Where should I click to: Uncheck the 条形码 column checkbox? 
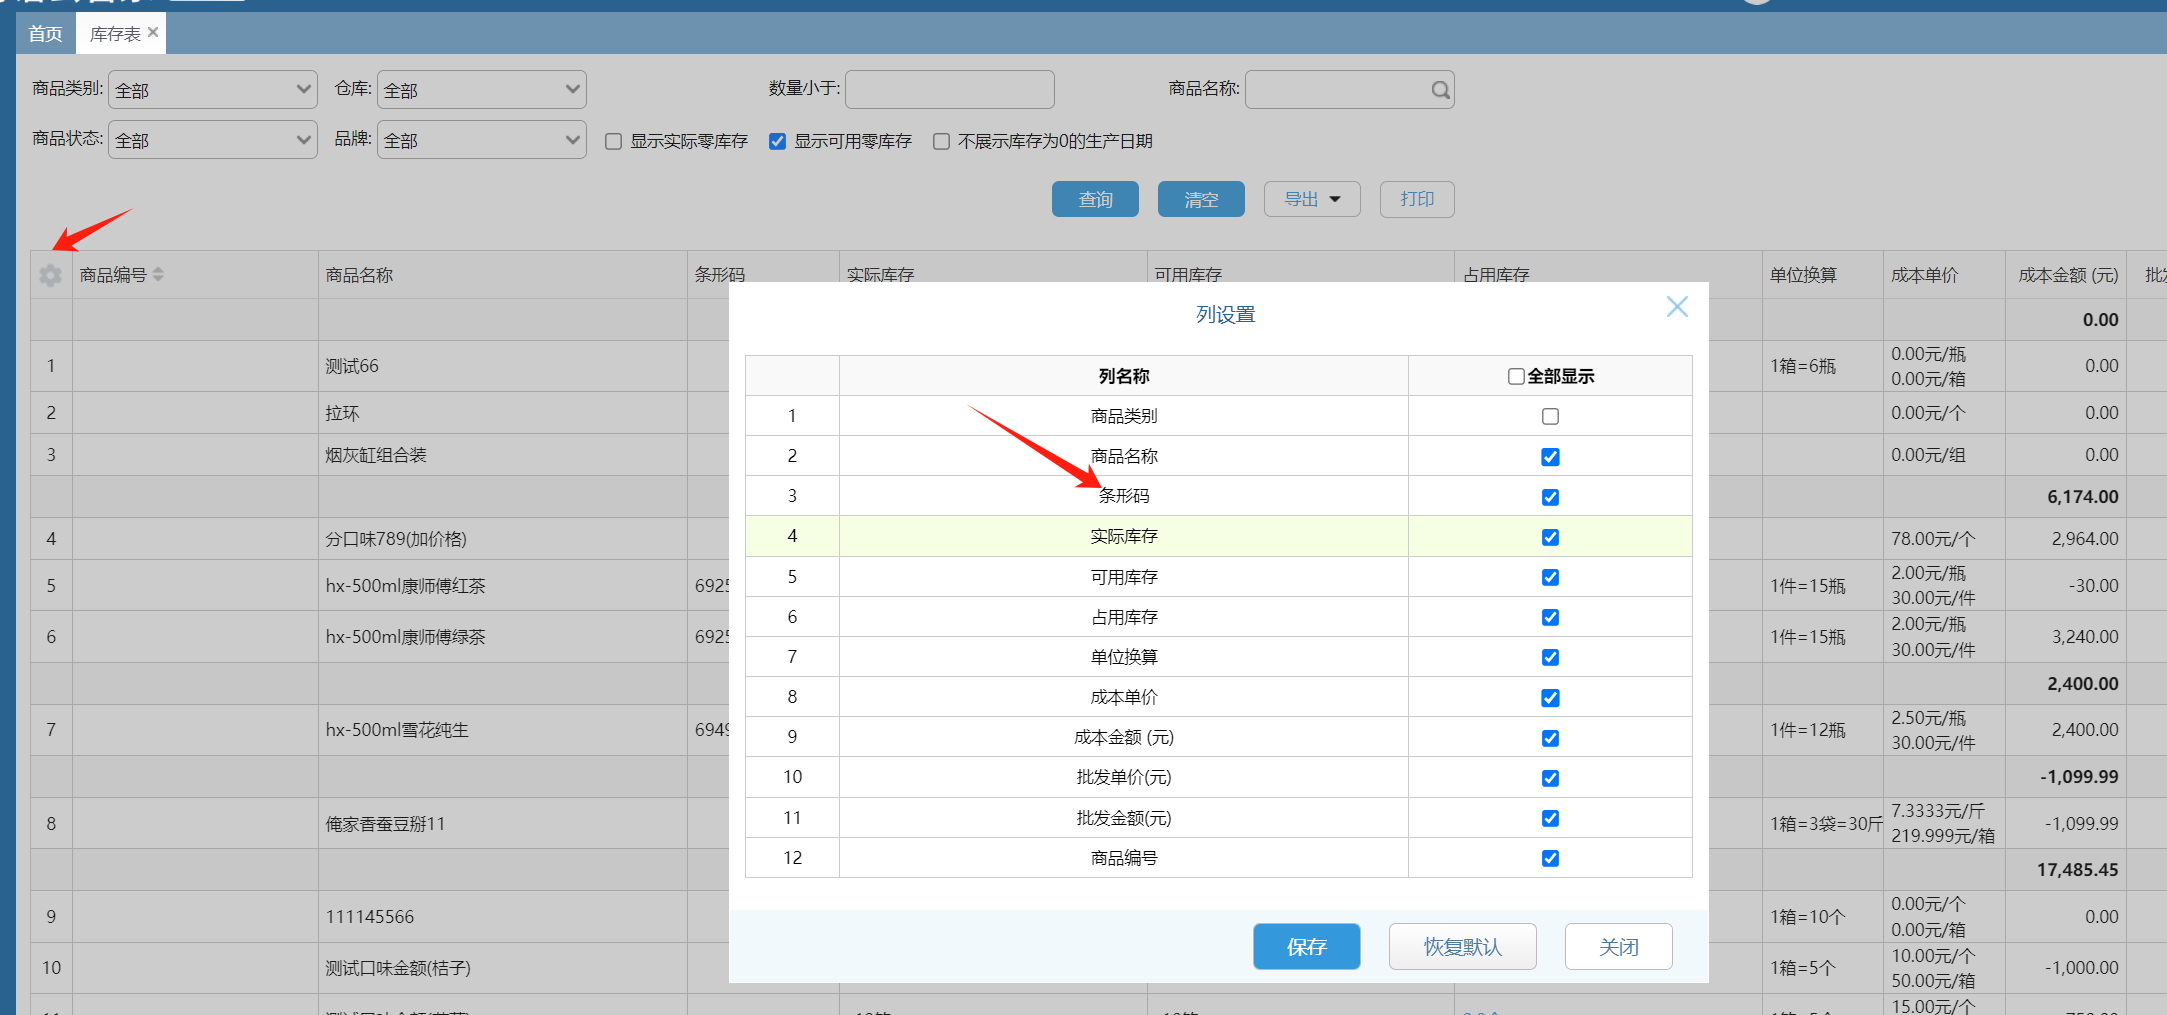coord(1550,497)
